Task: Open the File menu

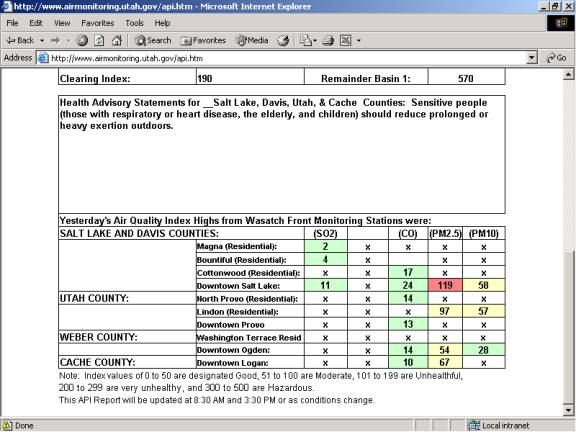Action: pos(12,23)
